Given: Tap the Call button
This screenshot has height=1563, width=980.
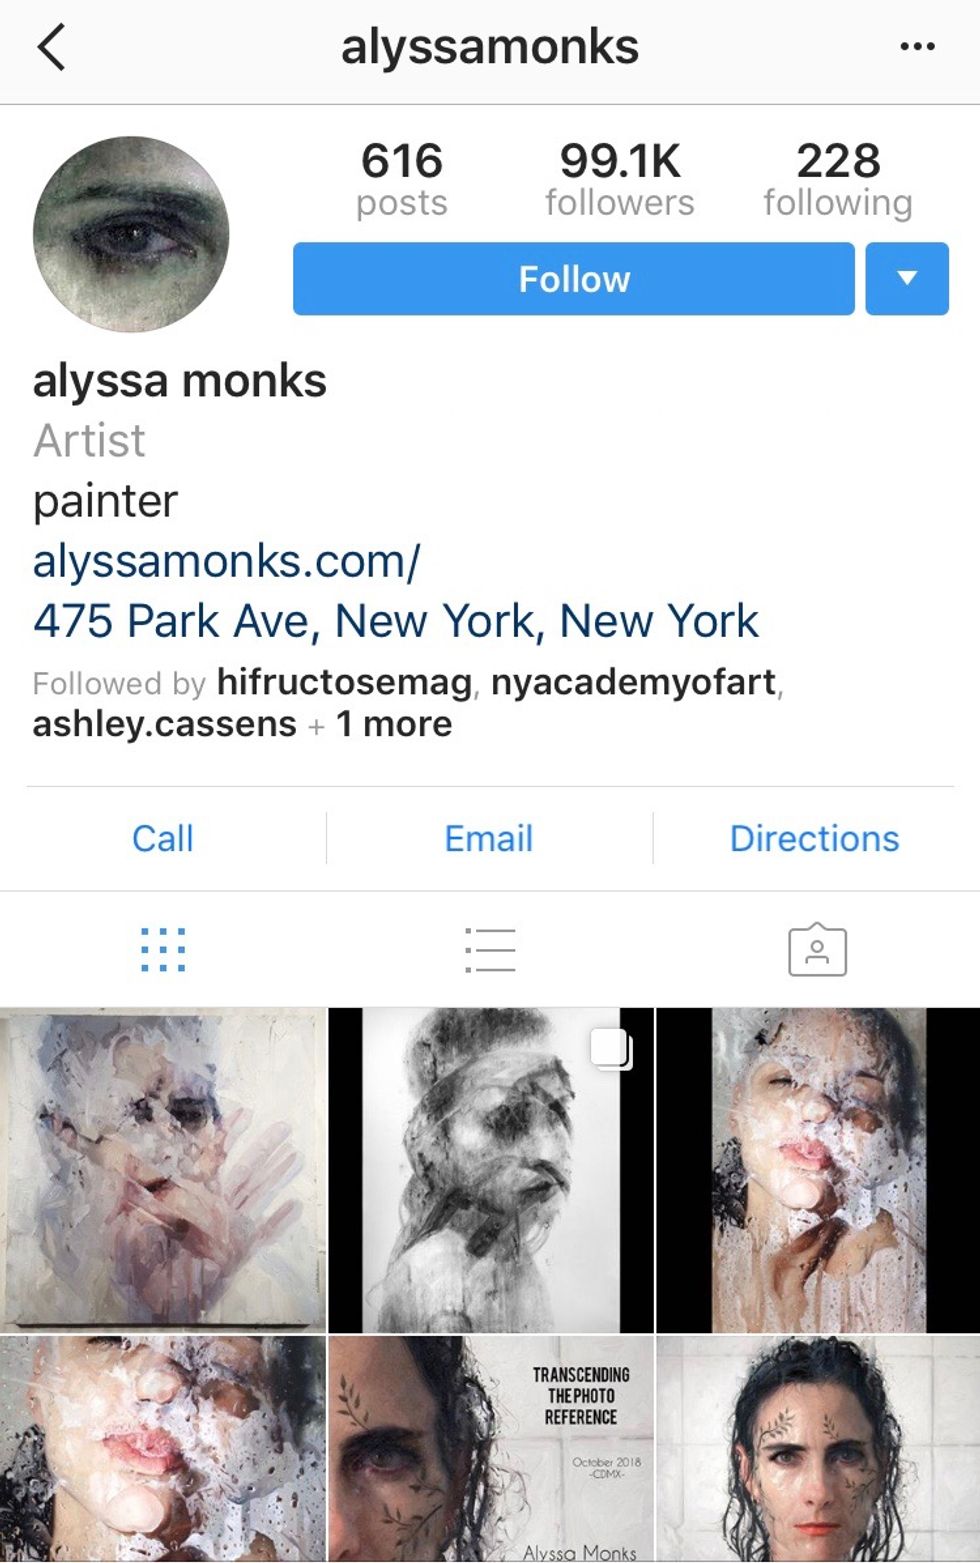Looking at the screenshot, I should 163,838.
